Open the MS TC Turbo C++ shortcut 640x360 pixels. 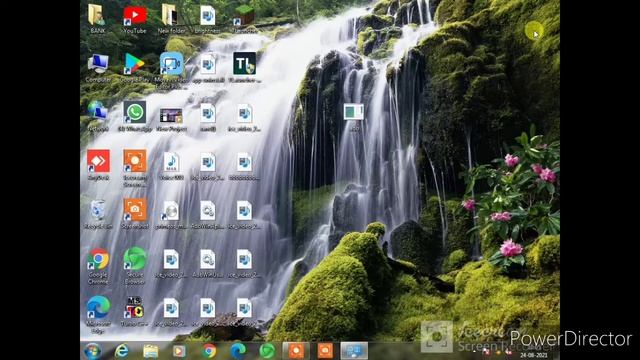pos(134,311)
